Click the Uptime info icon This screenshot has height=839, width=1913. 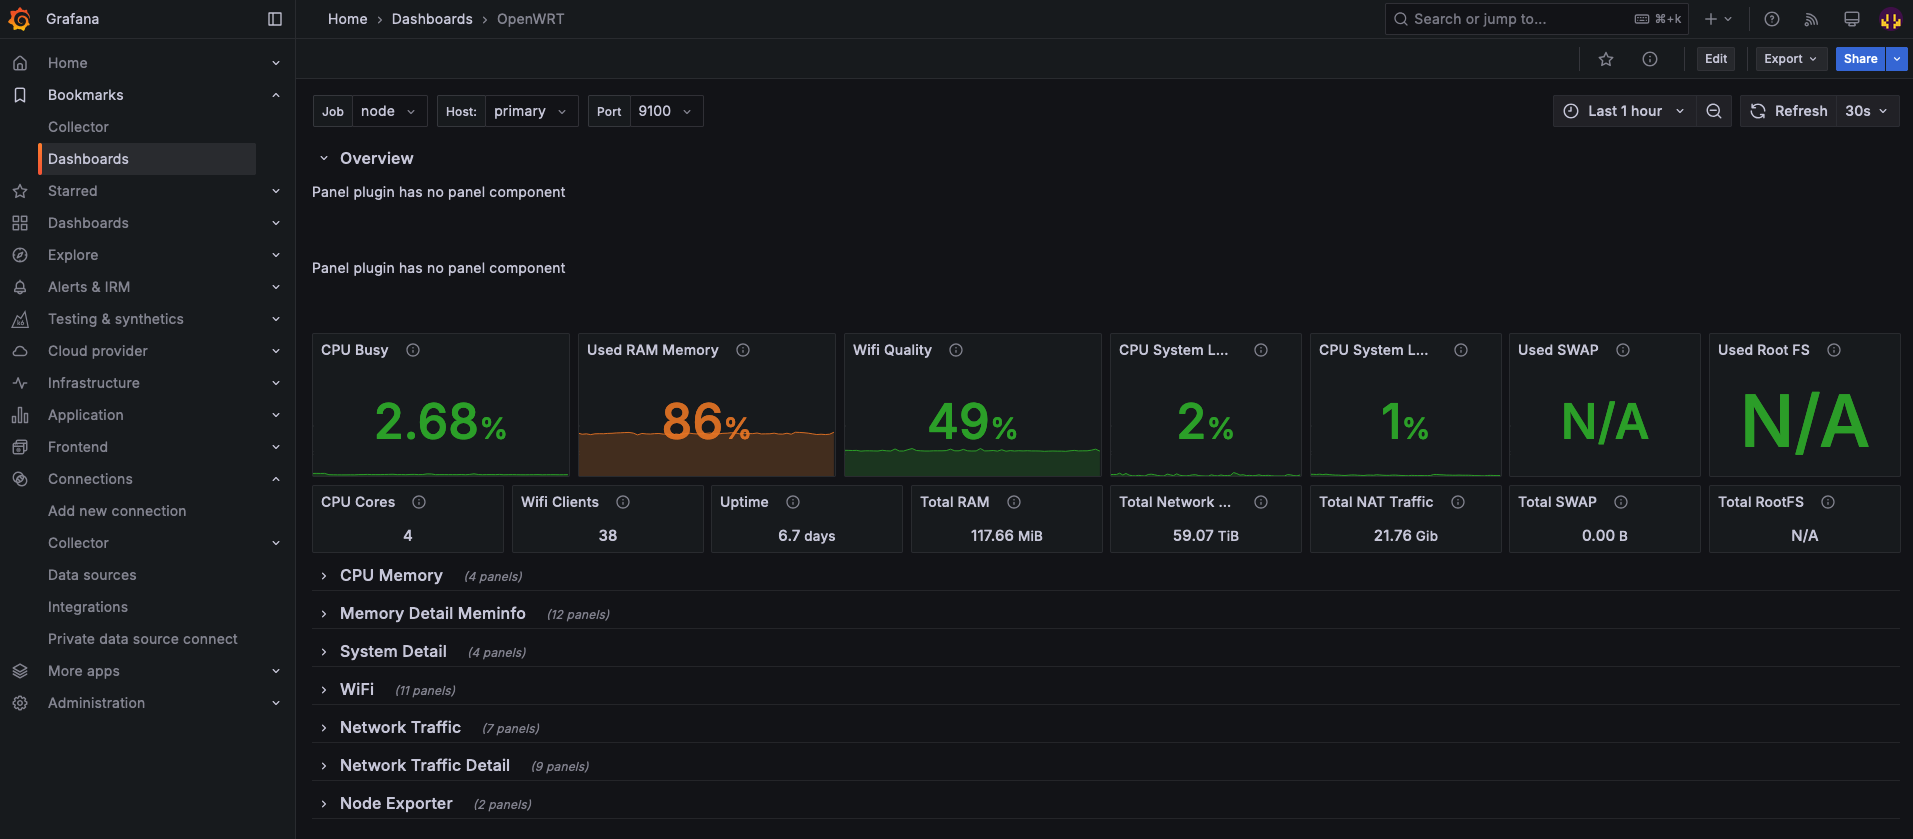pyautogui.click(x=793, y=502)
